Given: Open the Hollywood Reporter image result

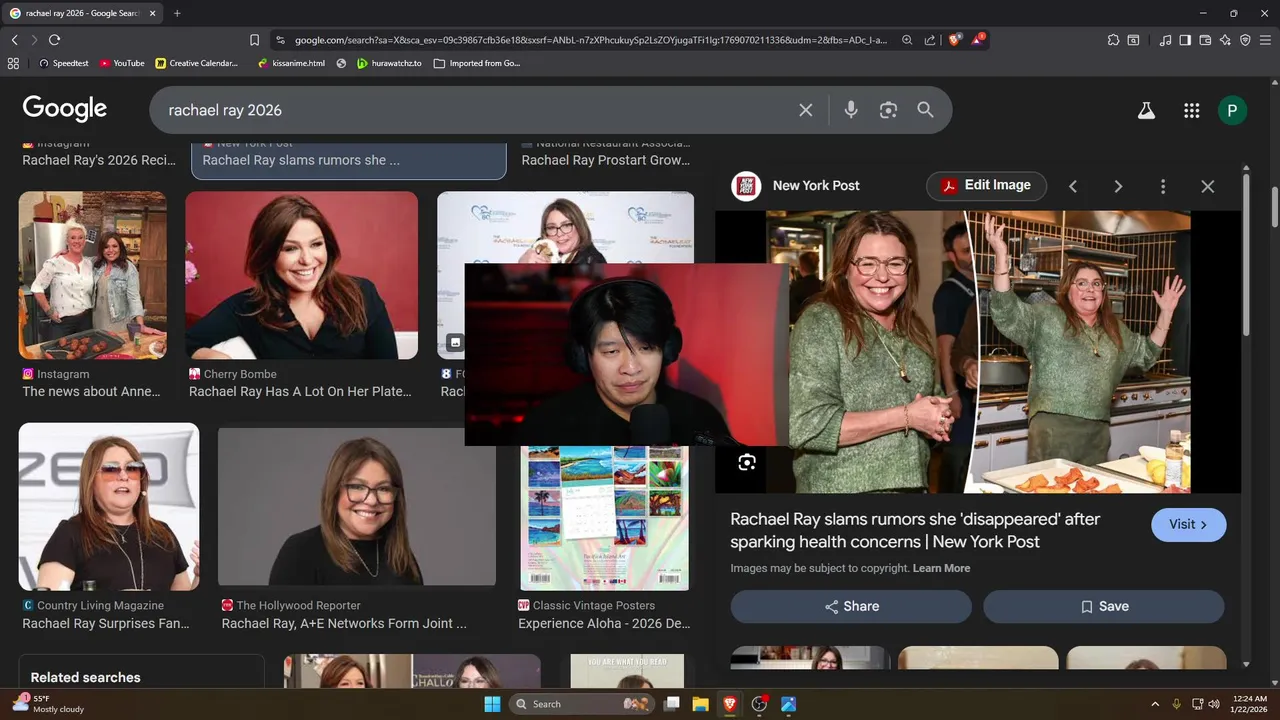Looking at the screenshot, I should click(357, 507).
